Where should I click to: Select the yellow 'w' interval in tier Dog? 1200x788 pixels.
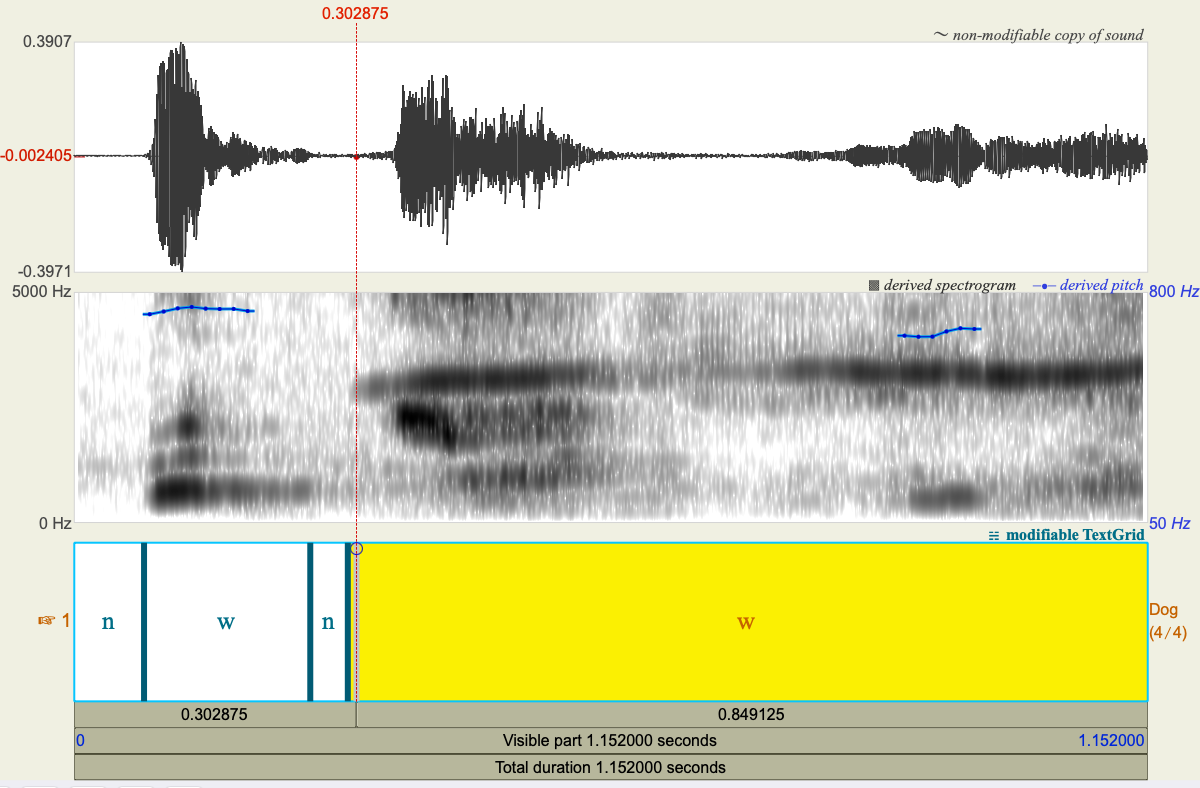[x=745, y=621]
